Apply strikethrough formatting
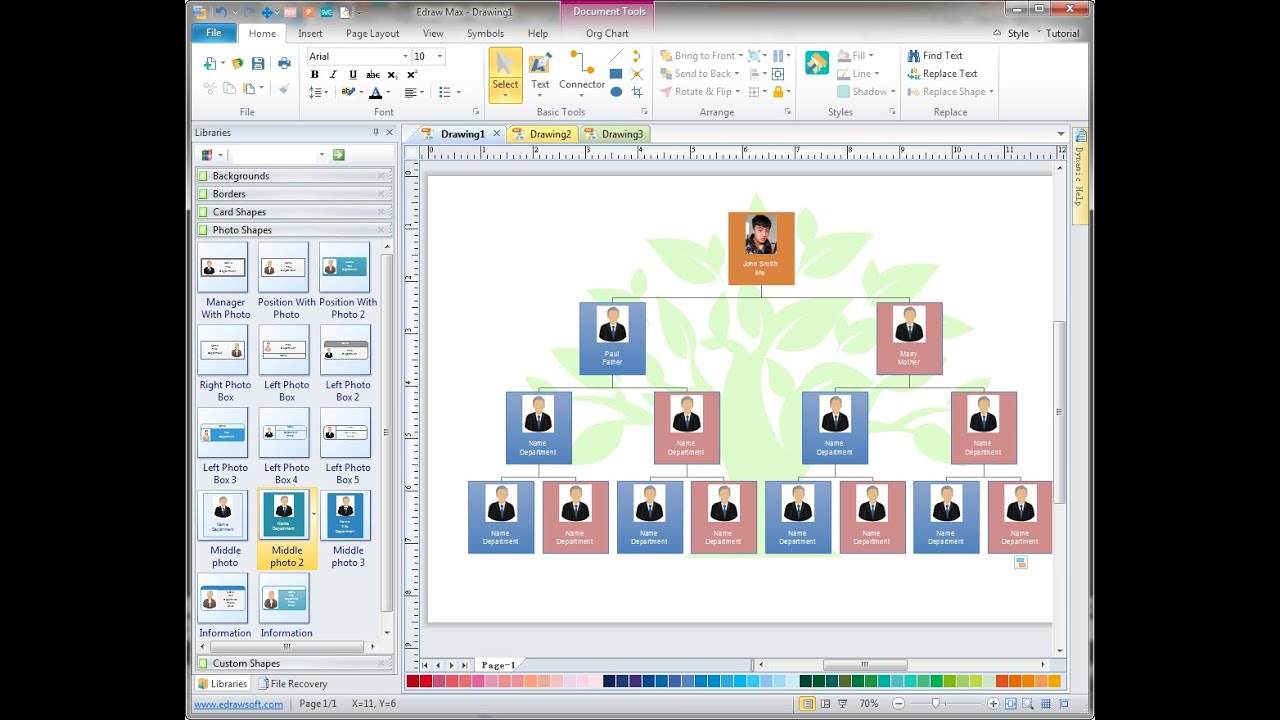The width and height of the screenshot is (1280, 720). (x=373, y=74)
